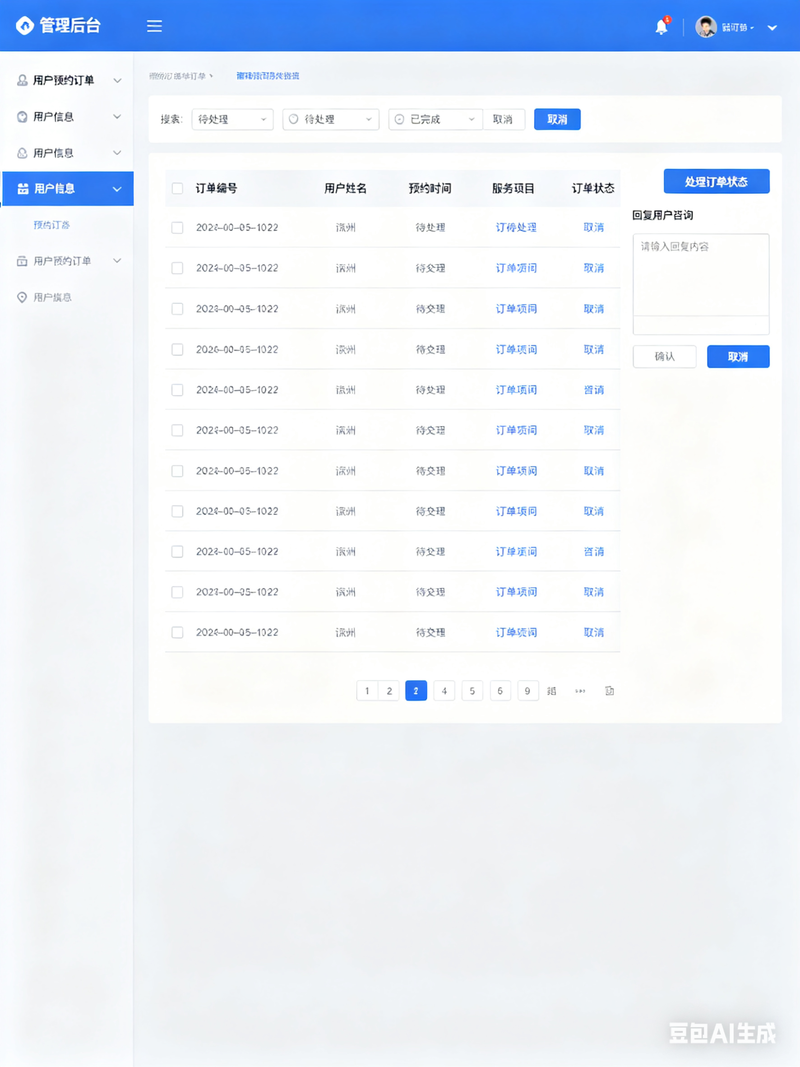Viewport: 800px width, 1067px height.
Task: Open the notification bell icon
Action: 661,27
